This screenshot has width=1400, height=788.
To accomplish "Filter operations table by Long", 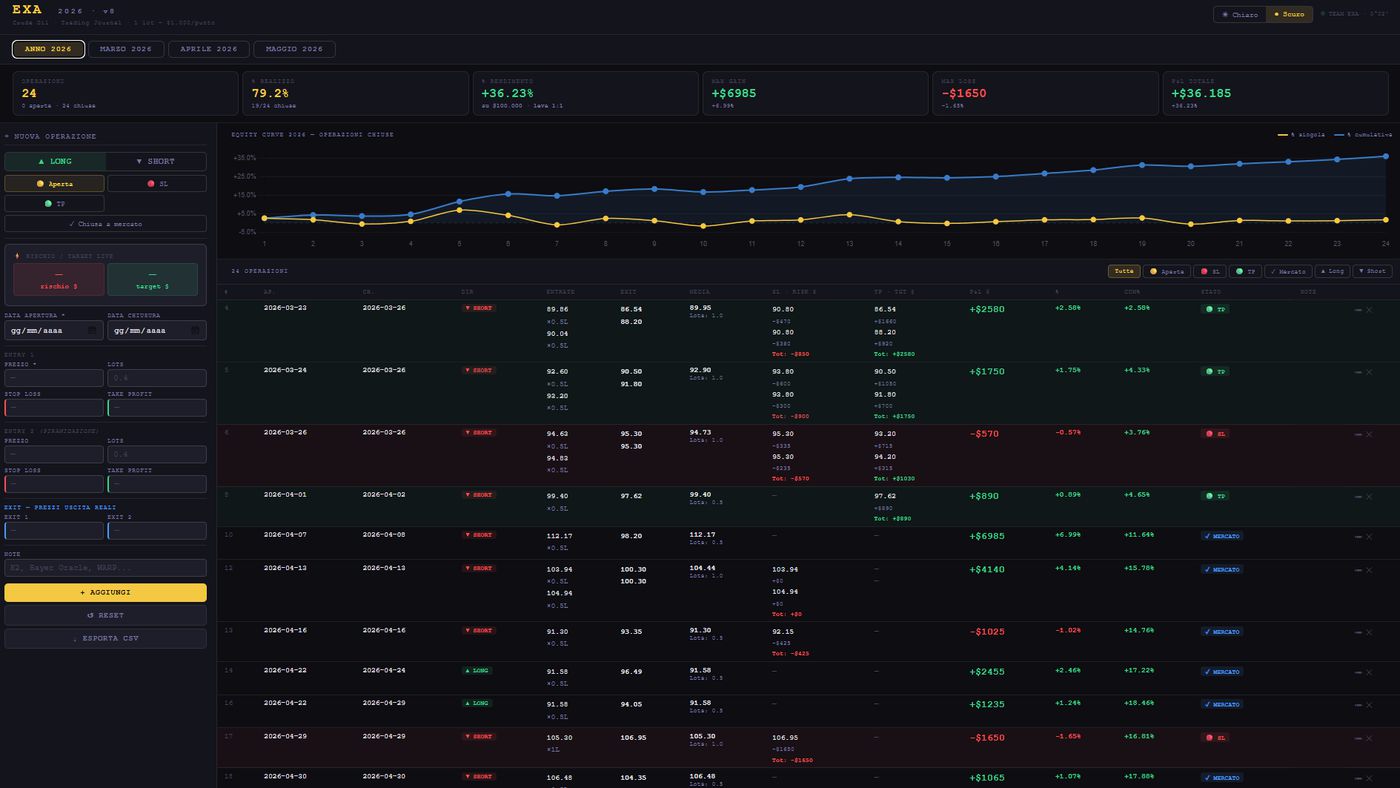I will pos(1332,271).
